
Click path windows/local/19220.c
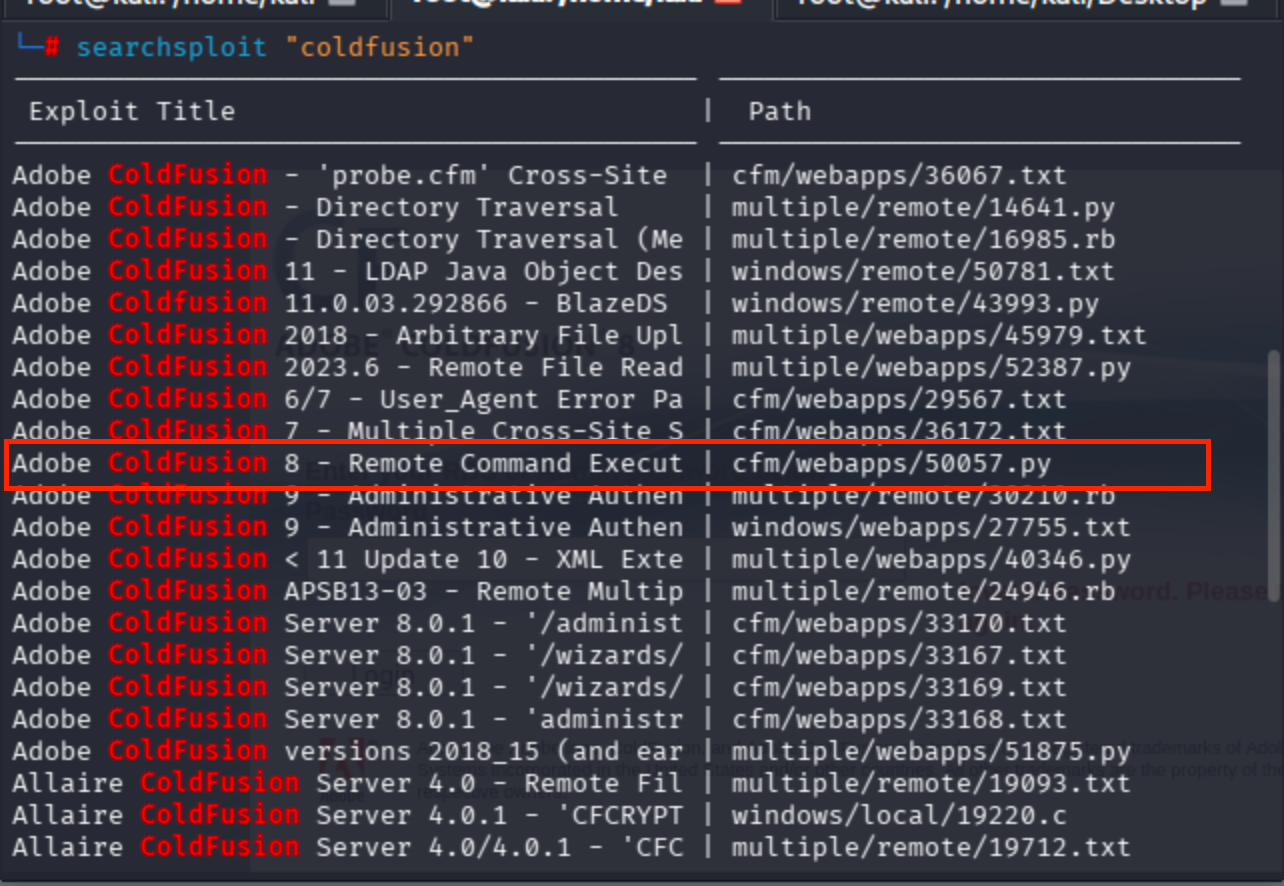(x=899, y=815)
